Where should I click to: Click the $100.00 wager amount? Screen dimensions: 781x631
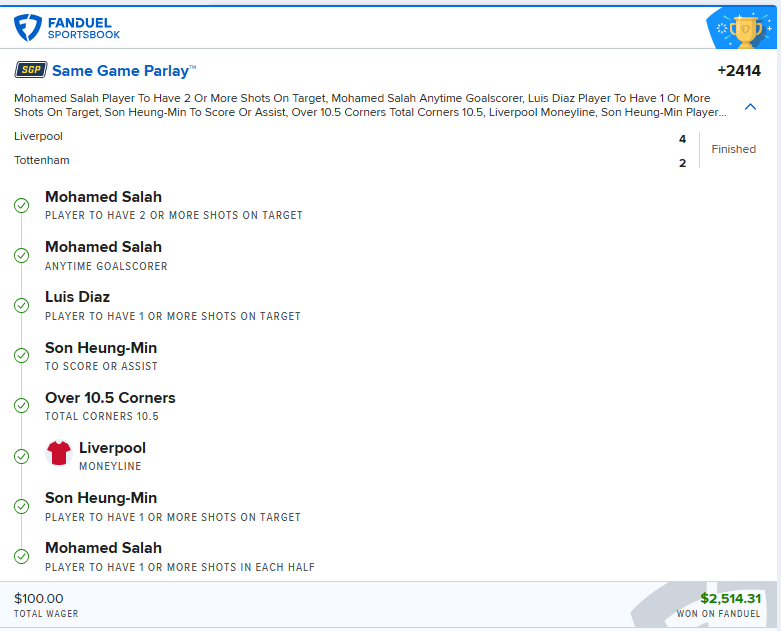(x=38, y=598)
